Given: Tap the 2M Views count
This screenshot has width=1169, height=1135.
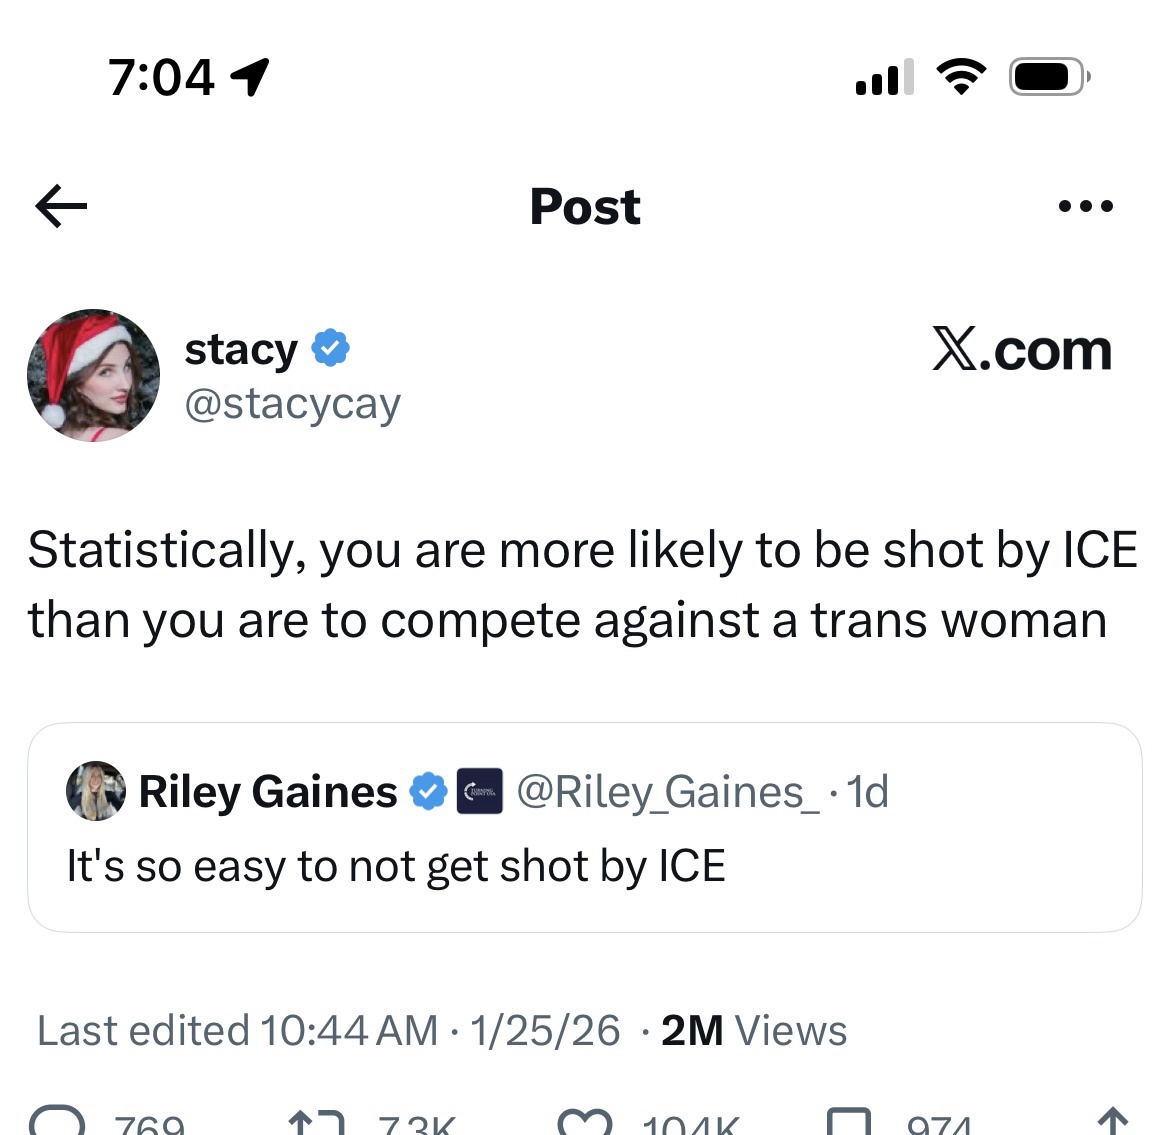Looking at the screenshot, I should click(754, 1031).
